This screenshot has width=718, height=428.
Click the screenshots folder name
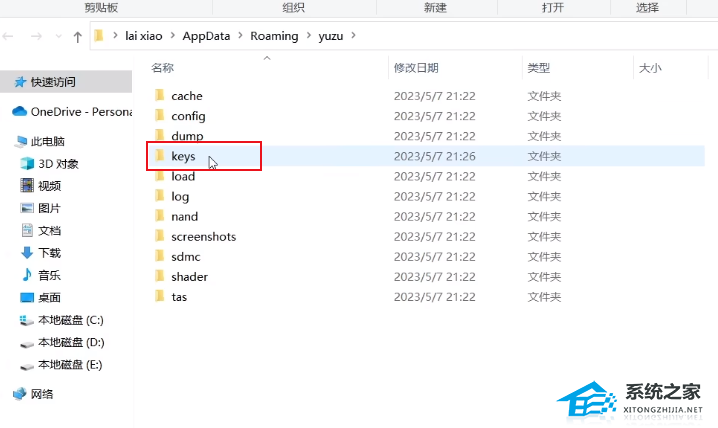click(204, 237)
